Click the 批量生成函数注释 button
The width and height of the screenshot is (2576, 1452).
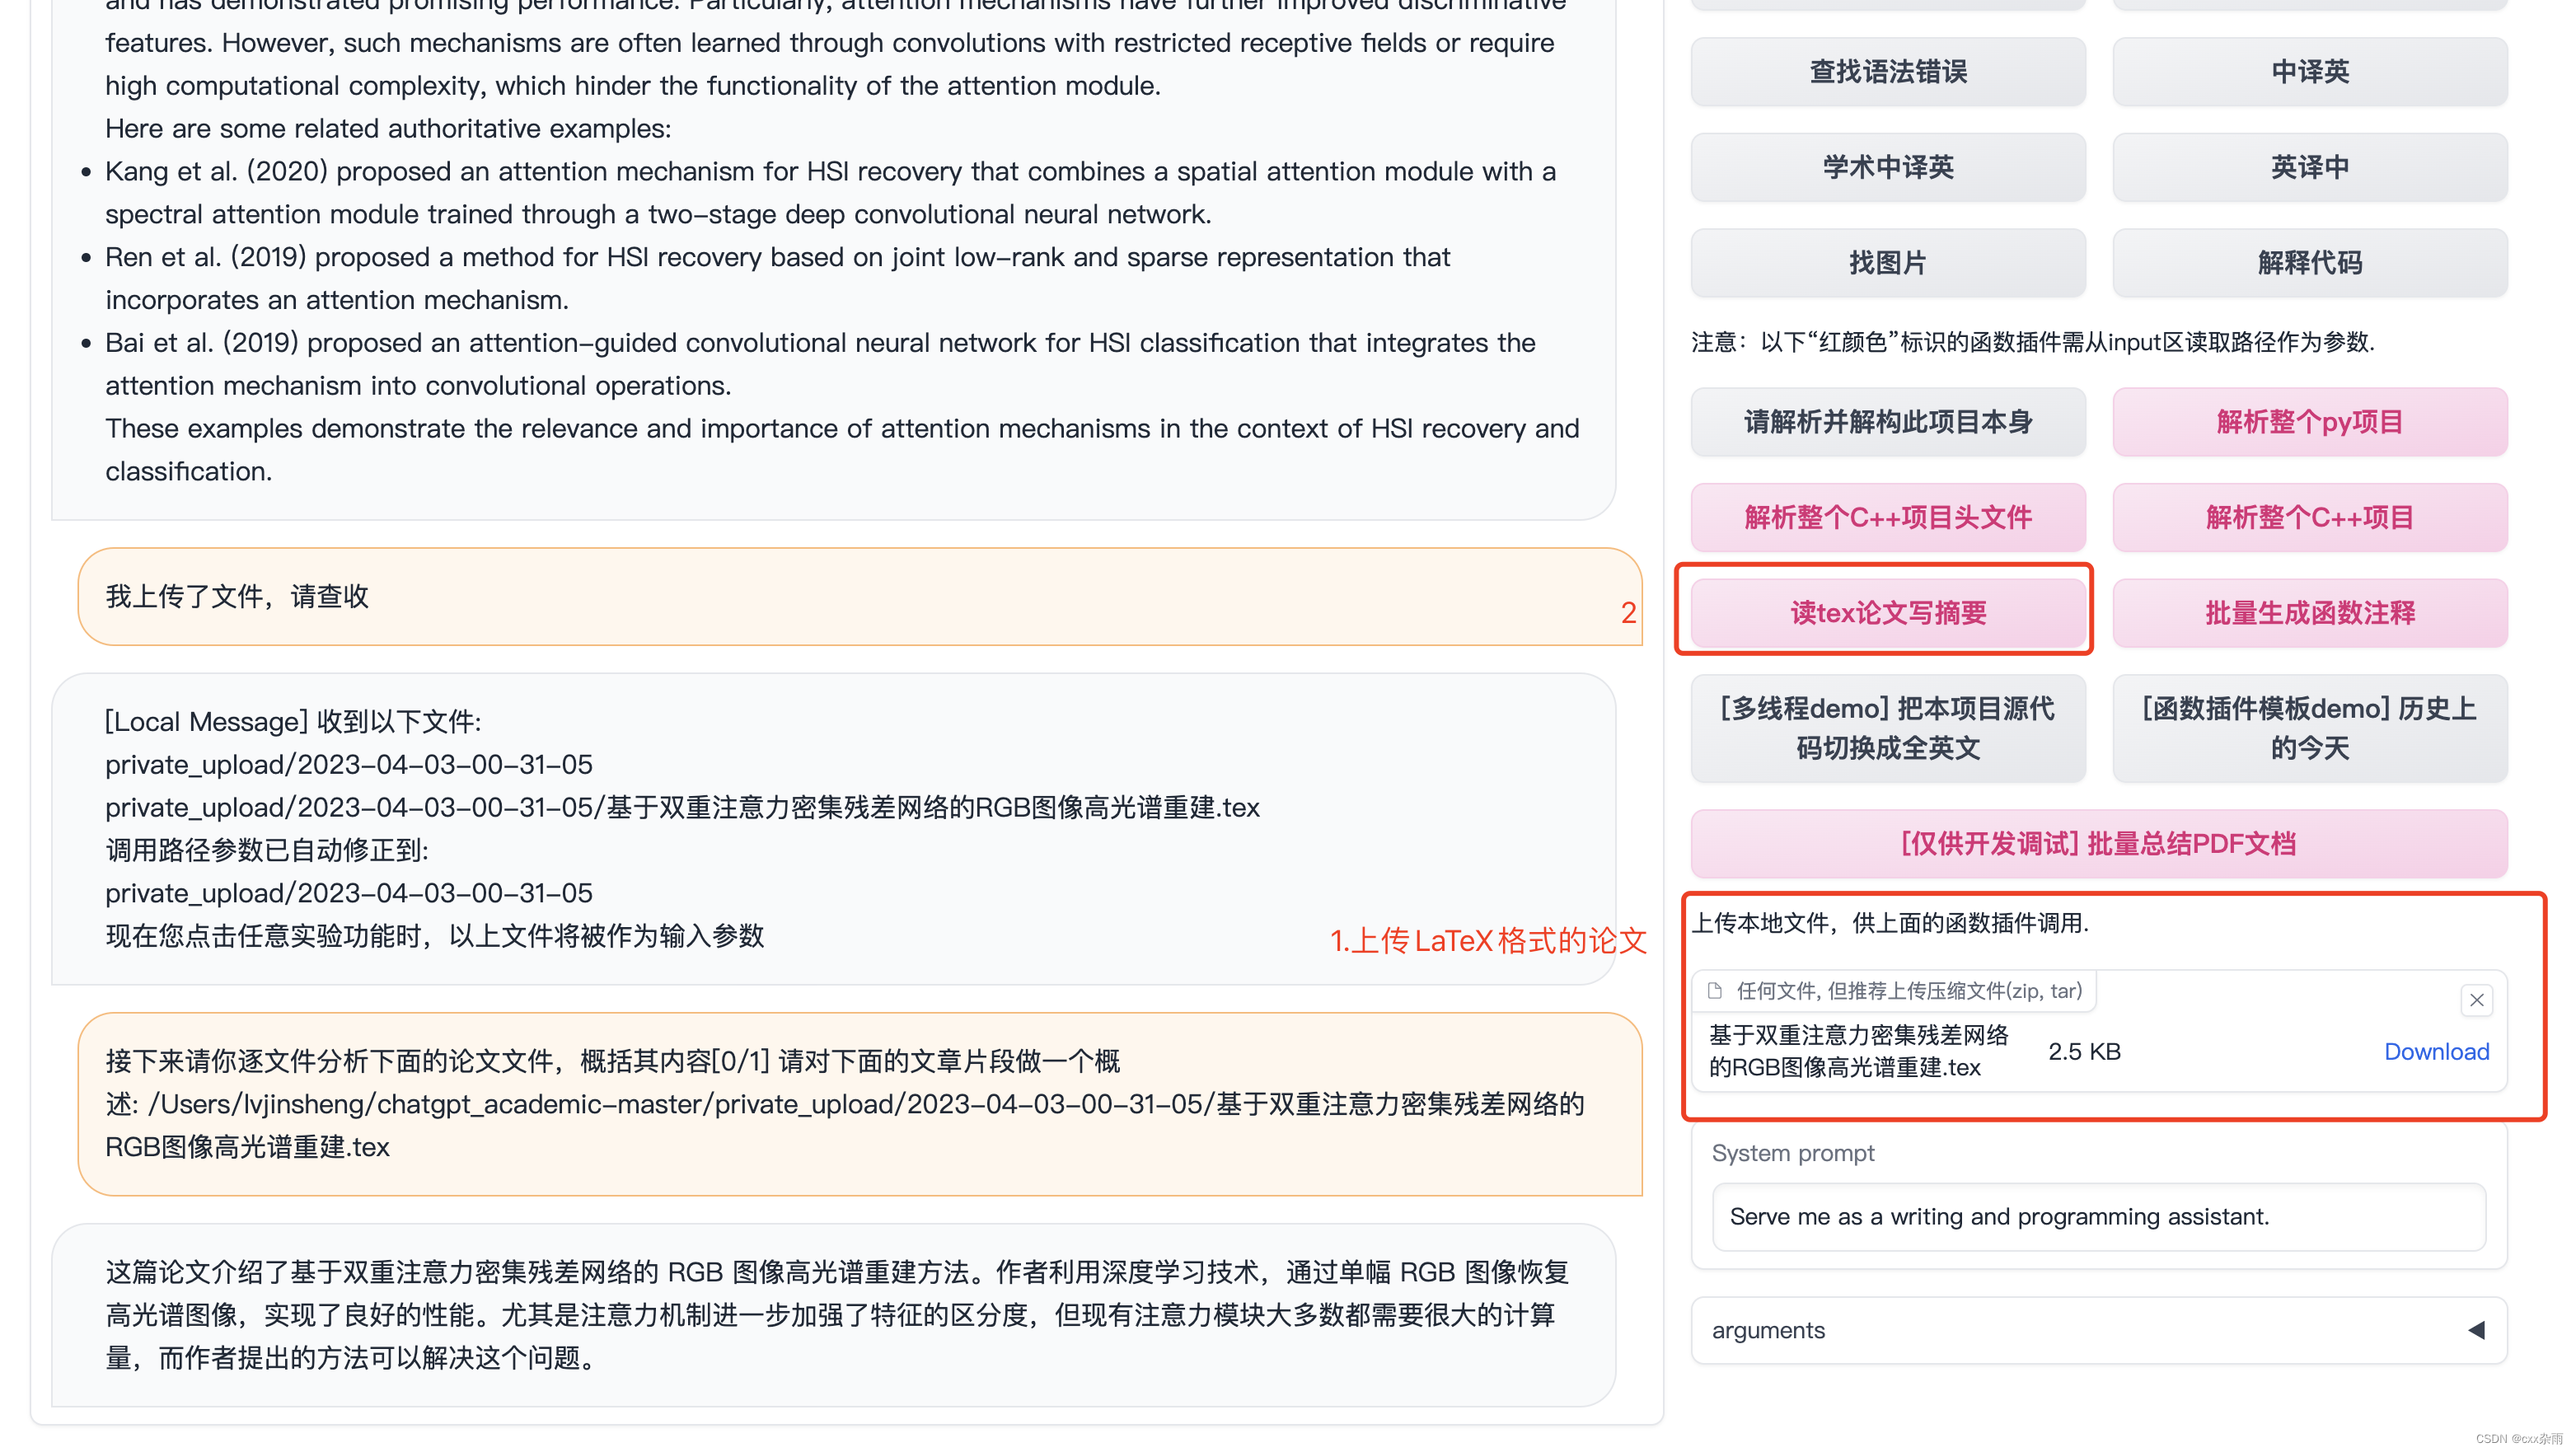tap(2306, 612)
